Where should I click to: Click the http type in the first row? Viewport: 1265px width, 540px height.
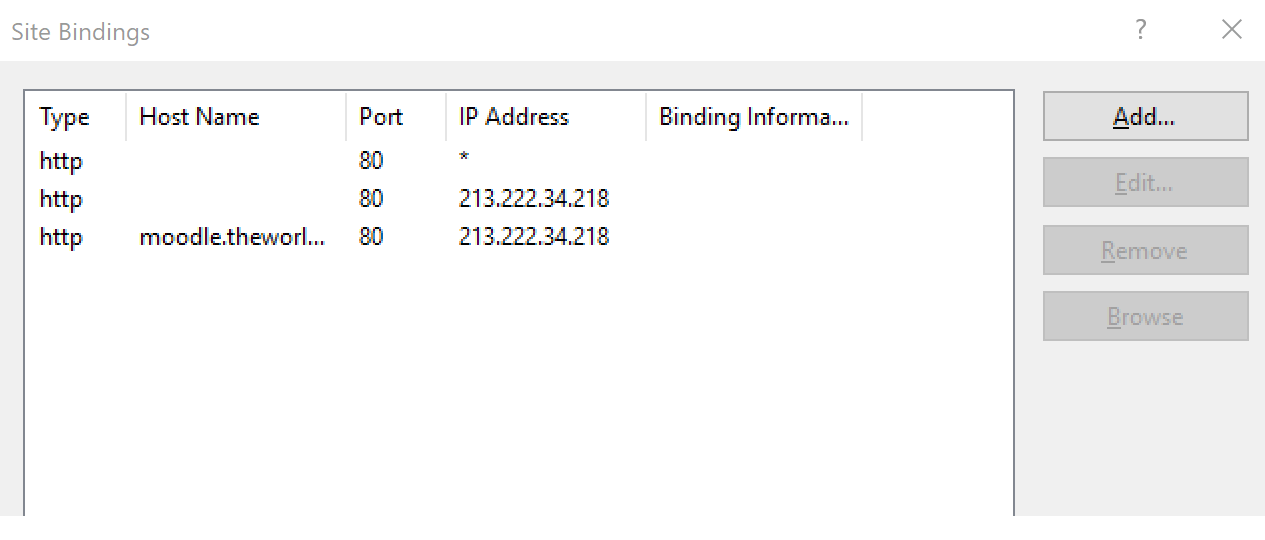(x=61, y=160)
